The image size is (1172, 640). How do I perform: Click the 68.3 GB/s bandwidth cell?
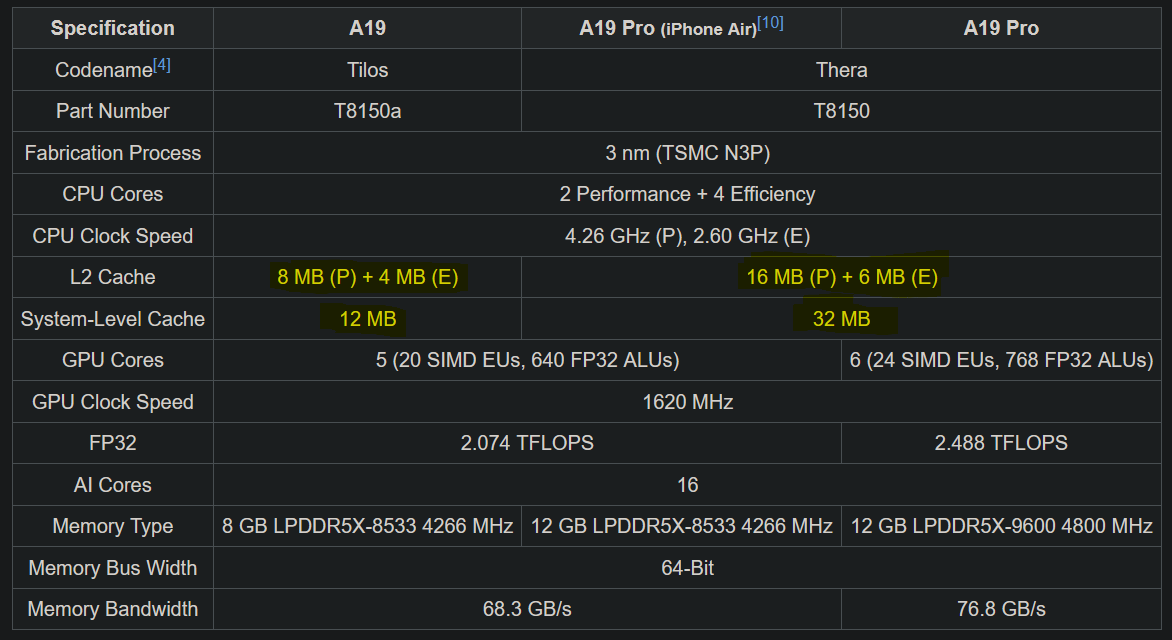527,609
